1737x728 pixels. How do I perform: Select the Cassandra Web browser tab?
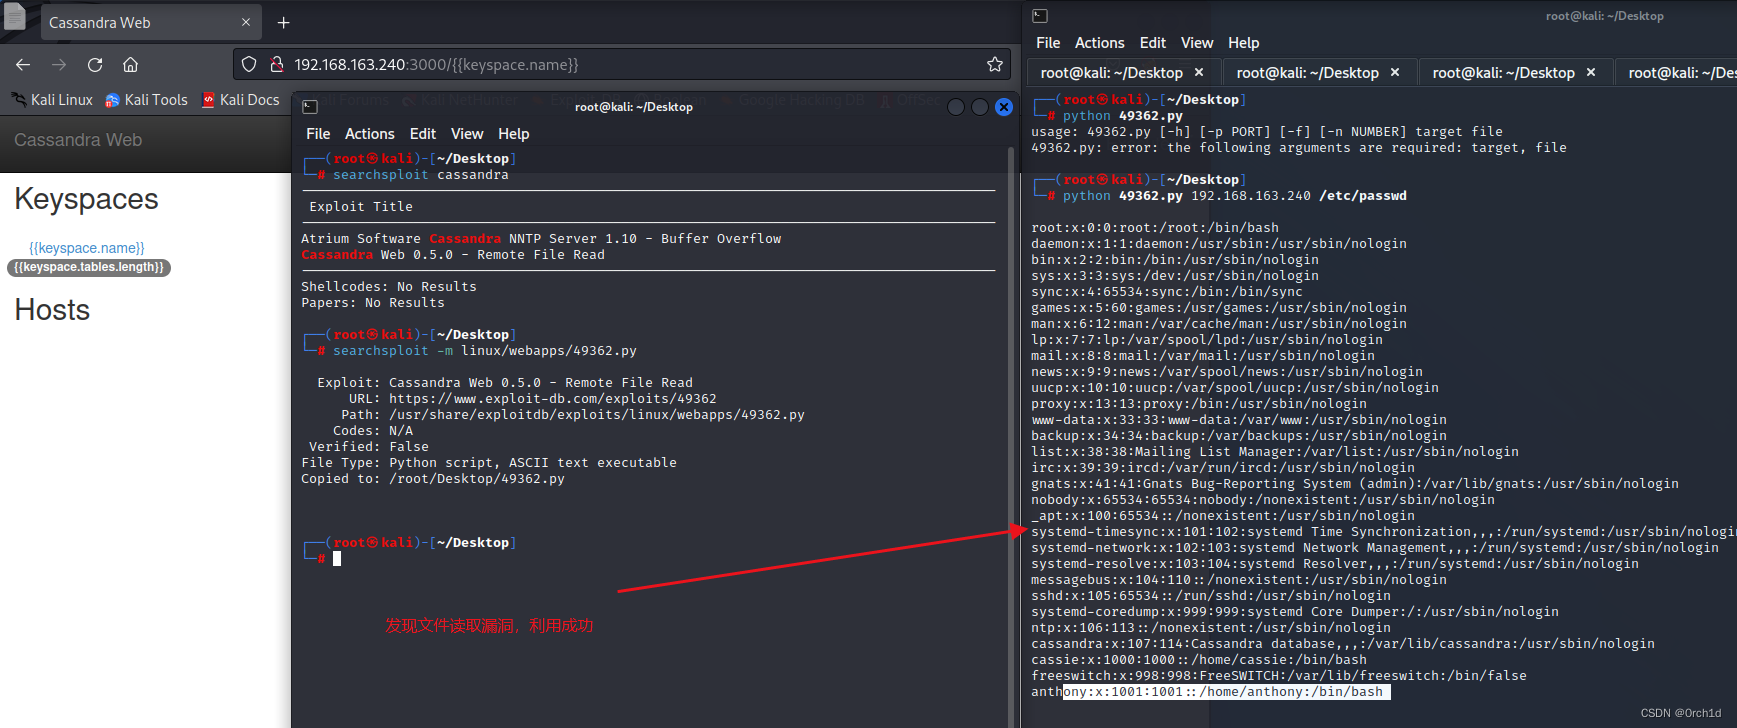[x=150, y=22]
